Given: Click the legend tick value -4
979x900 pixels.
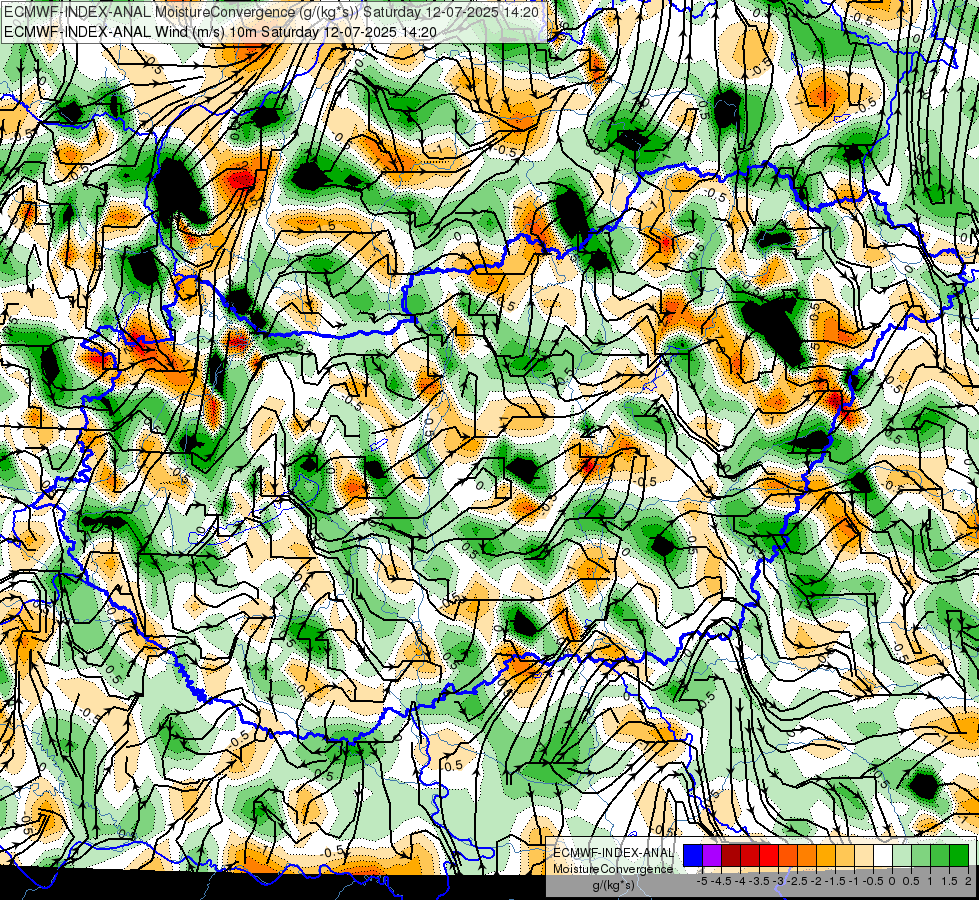Looking at the screenshot, I should pos(740,881).
